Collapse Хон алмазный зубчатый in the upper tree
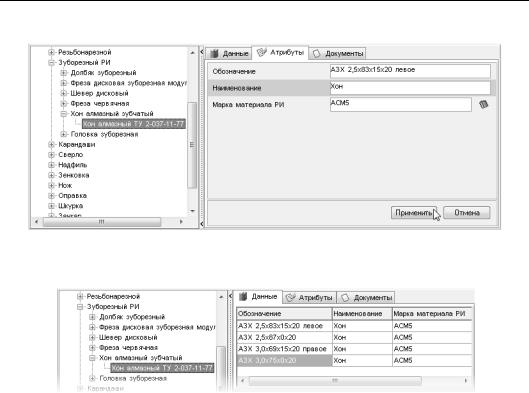Screen dimensions: 529x393 [63, 114]
